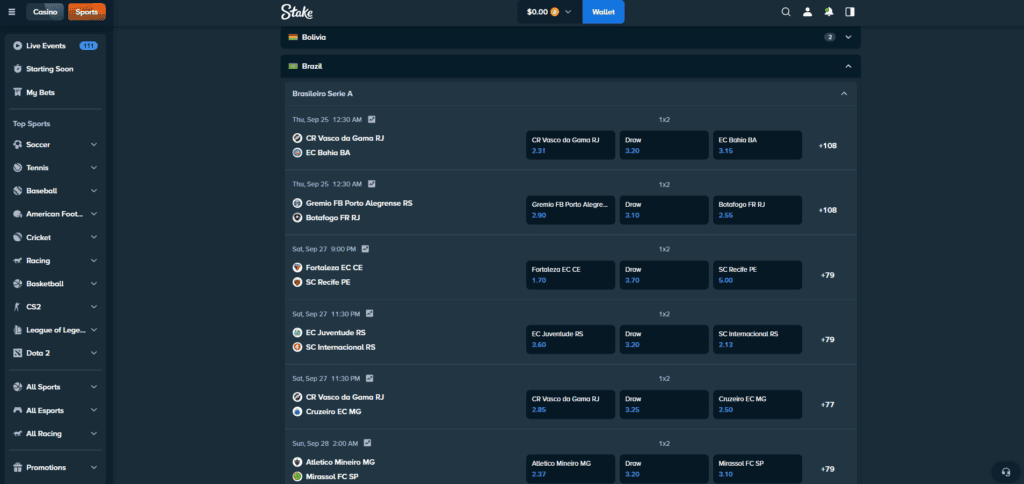The width and height of the screenshot is (1024, 484).
Task: Select the Sports tab
Action: click(87, 12)
